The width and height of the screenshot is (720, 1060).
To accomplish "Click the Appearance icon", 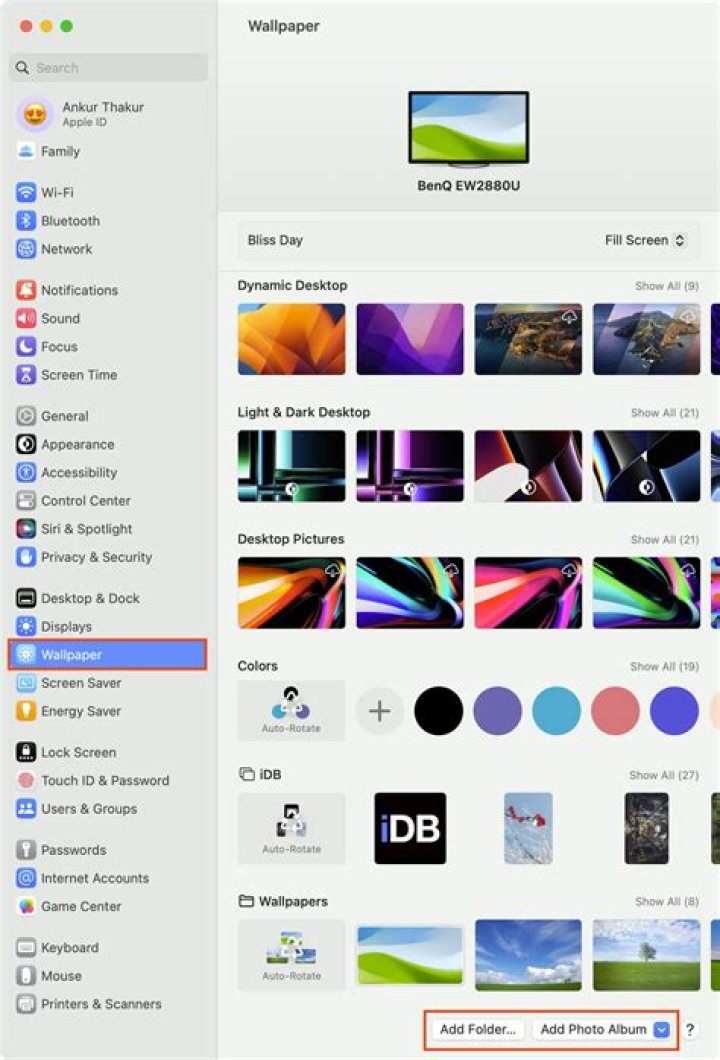I will 26,444.
